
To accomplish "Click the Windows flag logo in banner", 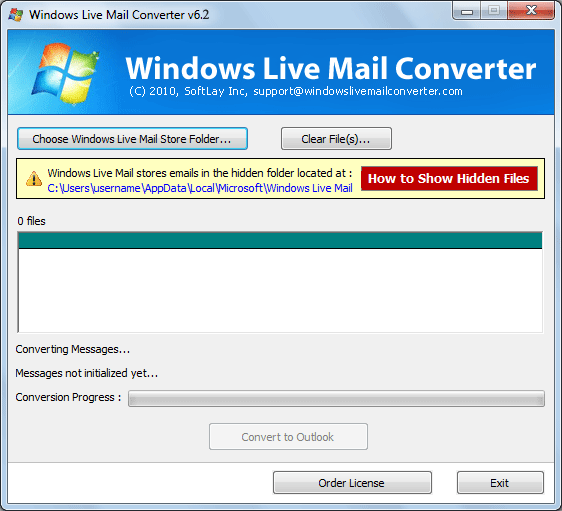I will click(66, 73).
